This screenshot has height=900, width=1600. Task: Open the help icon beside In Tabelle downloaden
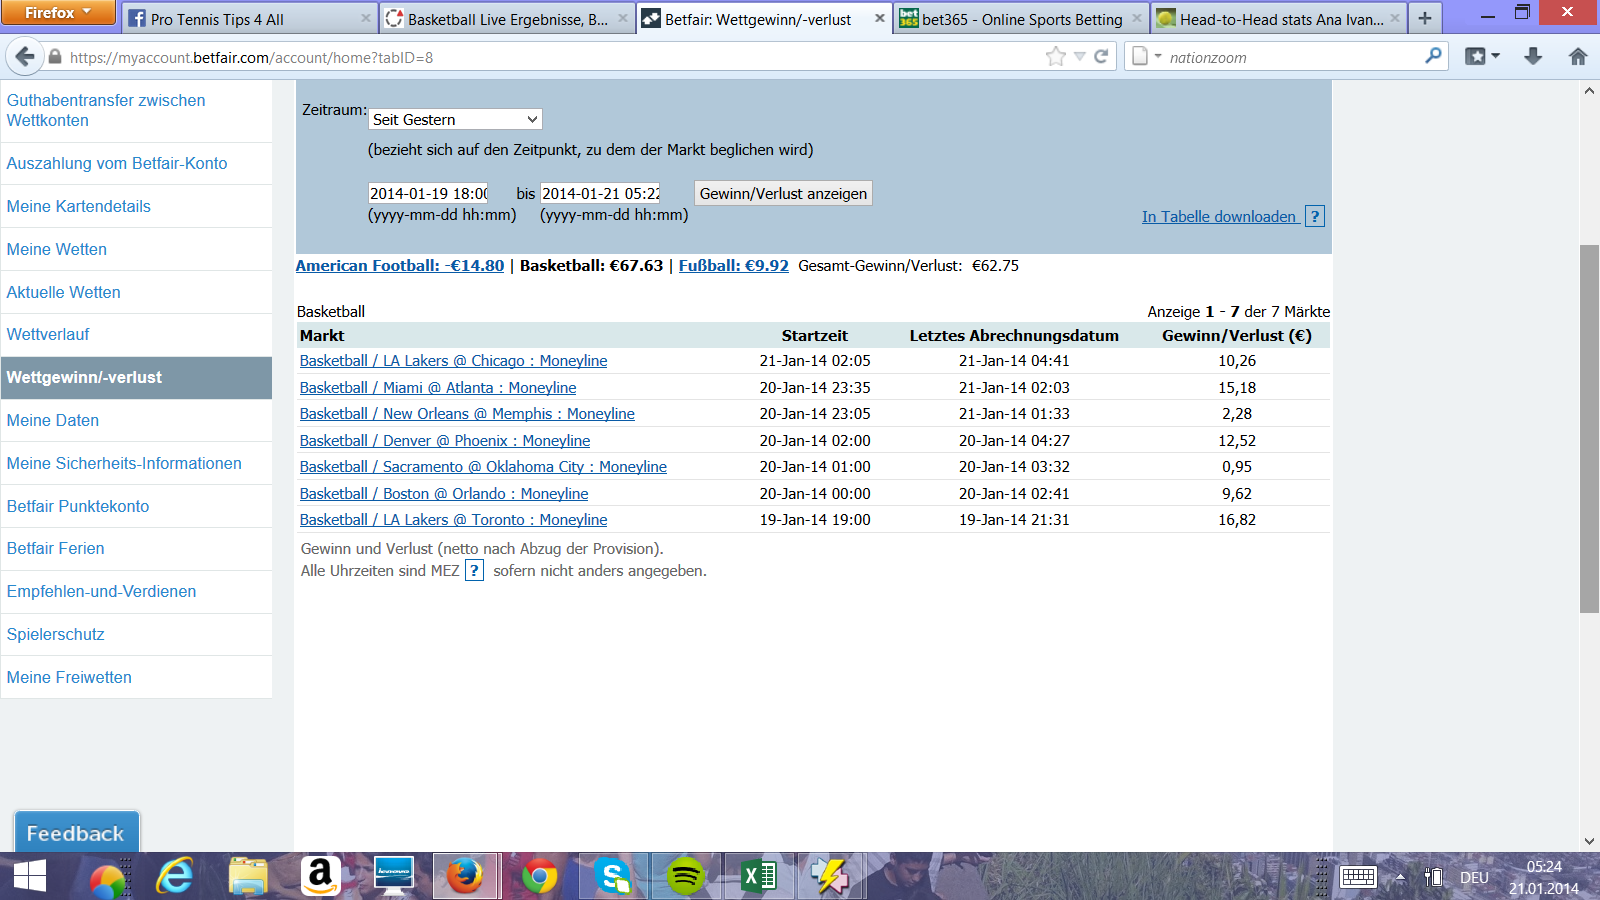[1315, 216]
